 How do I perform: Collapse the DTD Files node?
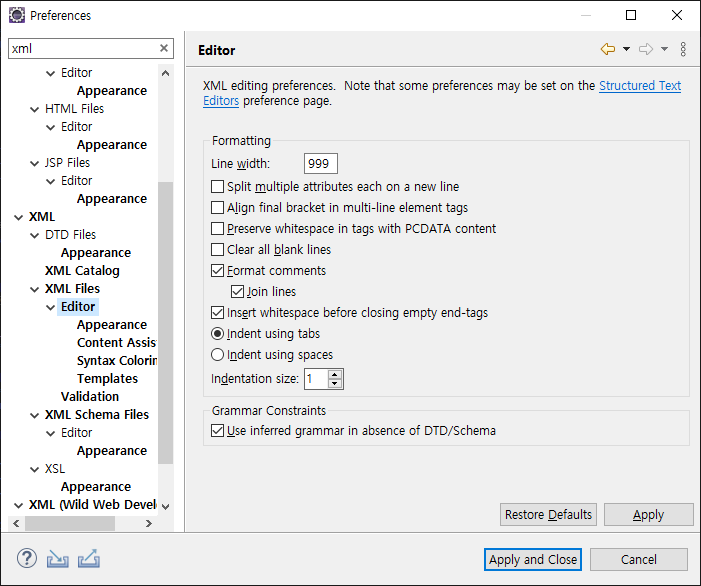pyautogui.click(x=34, y=235)
